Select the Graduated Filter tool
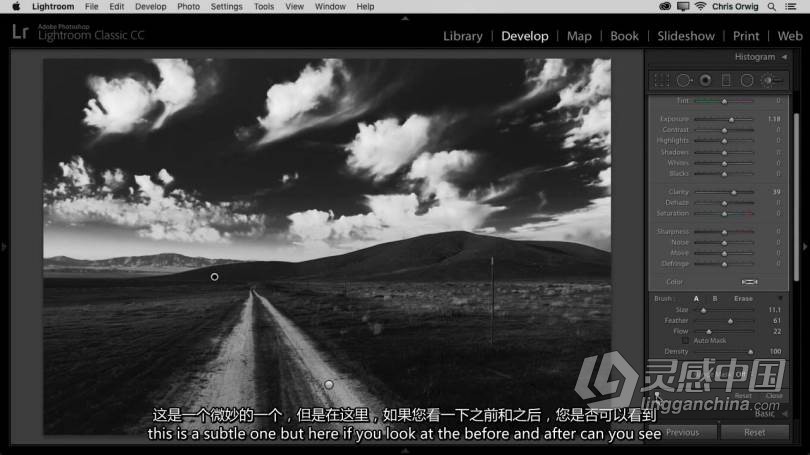810x455 pixels. [x=726, y=80]
